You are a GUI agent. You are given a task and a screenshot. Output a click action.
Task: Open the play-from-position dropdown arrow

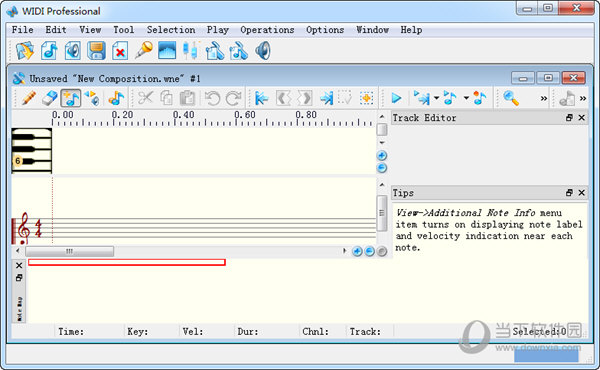(x=437, y=98)
